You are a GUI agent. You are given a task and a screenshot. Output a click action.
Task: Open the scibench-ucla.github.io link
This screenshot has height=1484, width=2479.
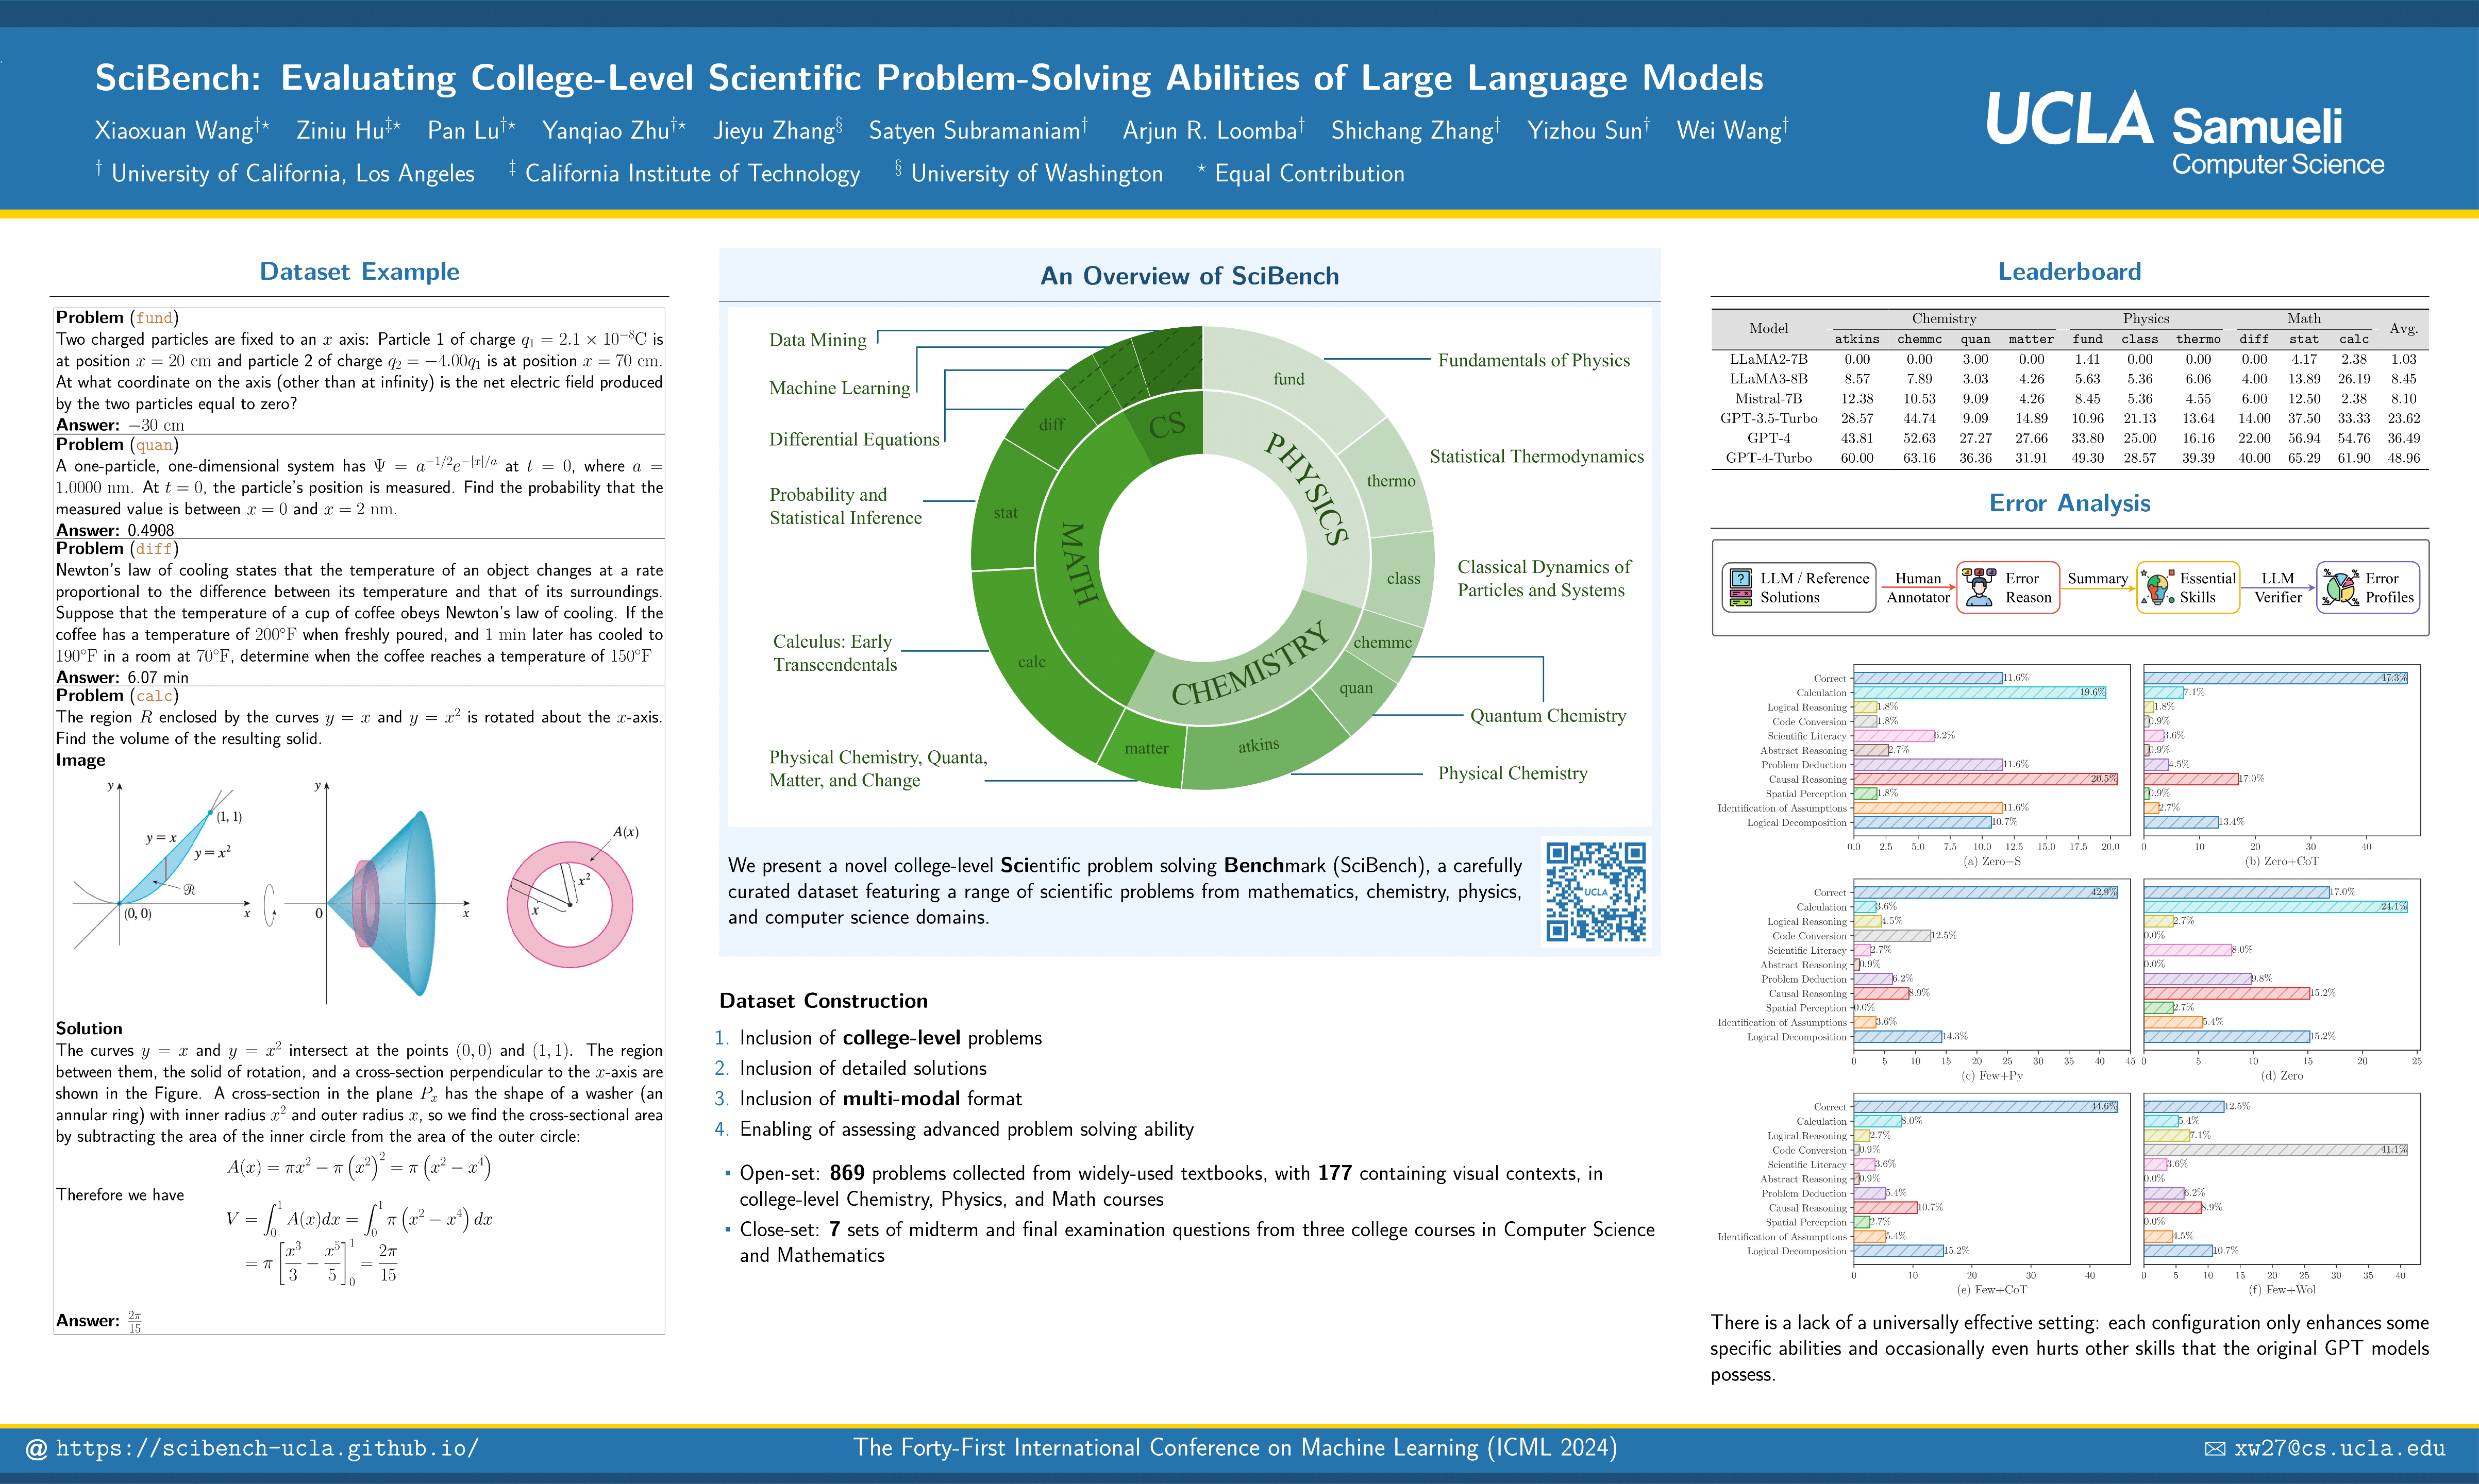point(267,1449)
